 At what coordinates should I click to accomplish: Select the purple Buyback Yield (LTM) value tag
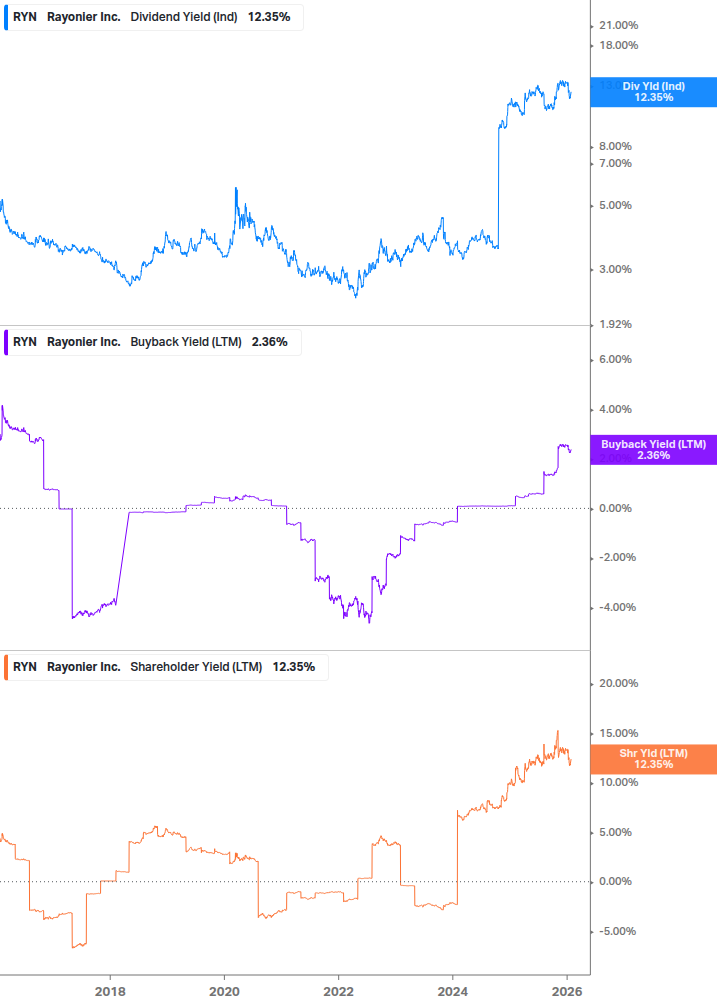click(x=654, y=450)
